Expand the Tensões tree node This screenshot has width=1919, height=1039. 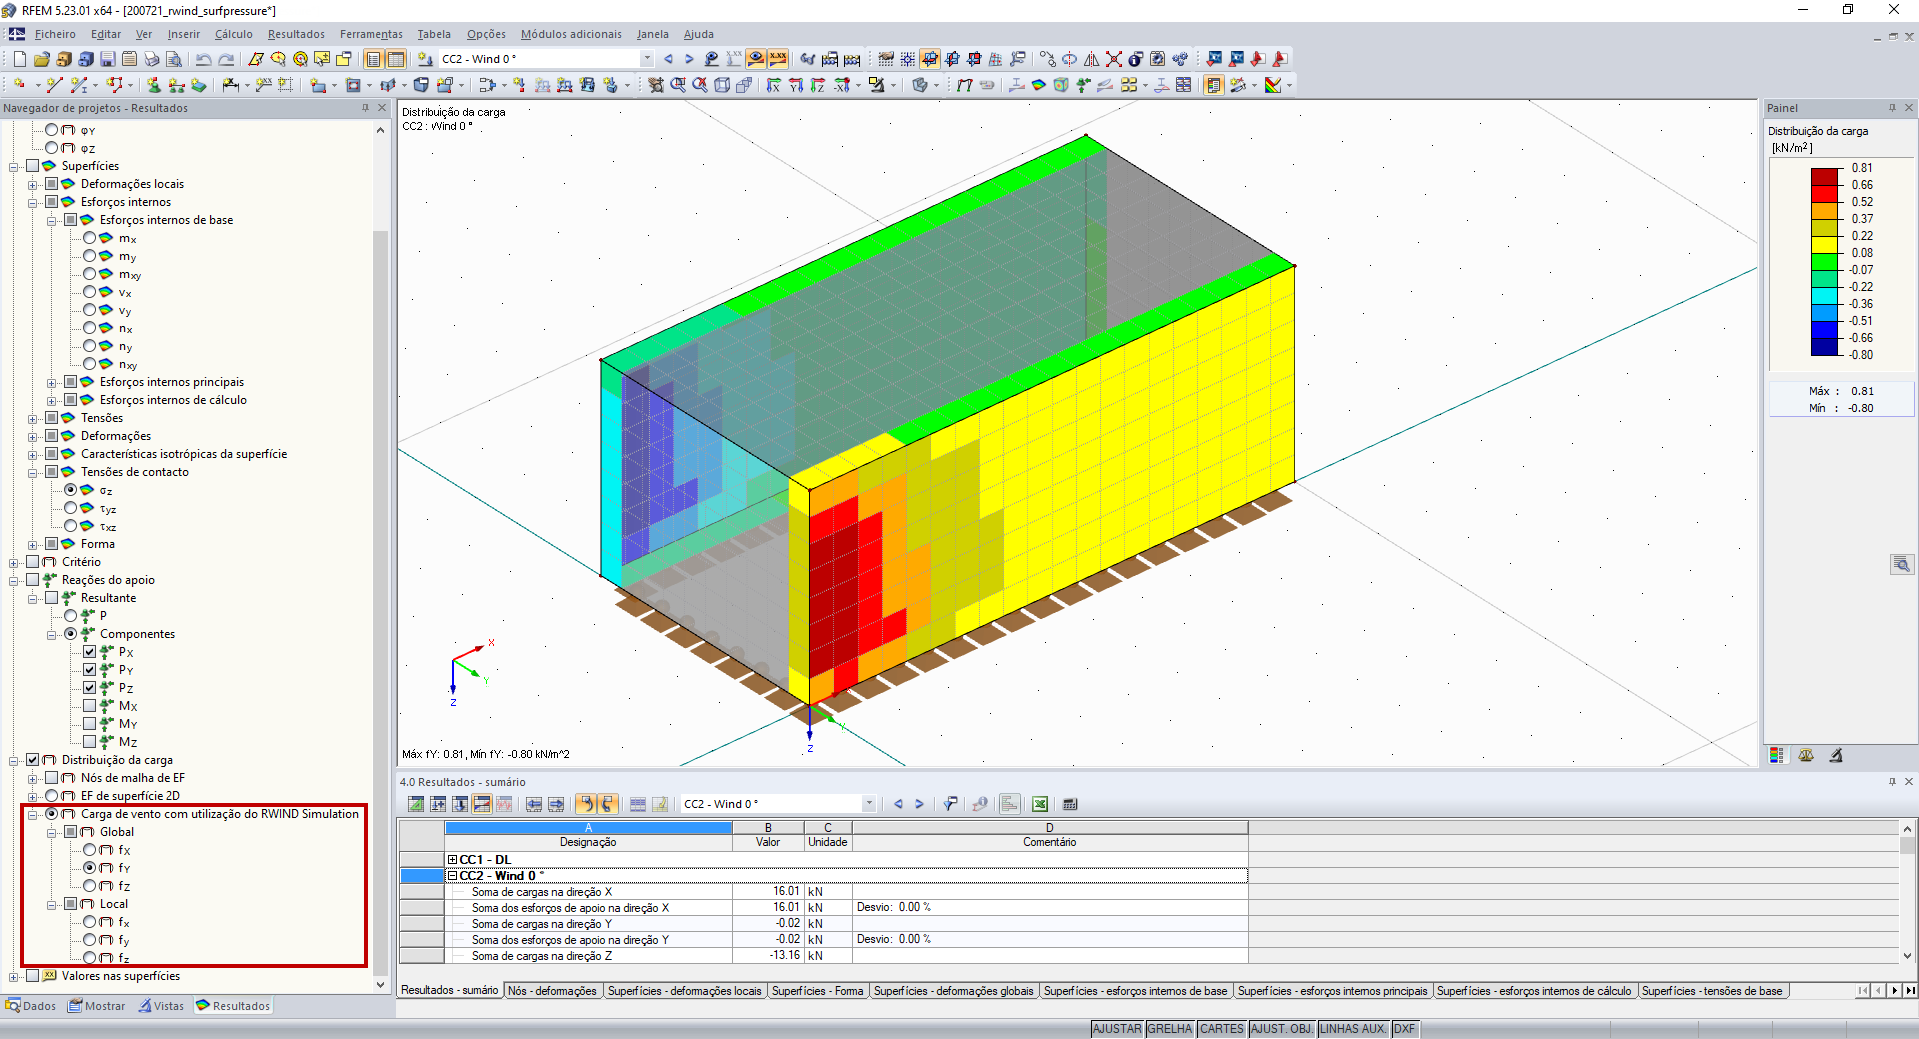[33, 418]
